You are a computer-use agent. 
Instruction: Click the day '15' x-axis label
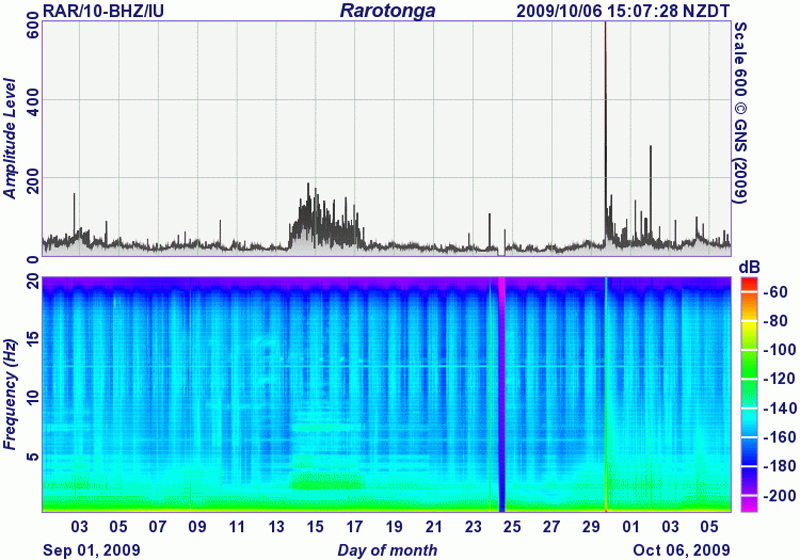(315, 526)
